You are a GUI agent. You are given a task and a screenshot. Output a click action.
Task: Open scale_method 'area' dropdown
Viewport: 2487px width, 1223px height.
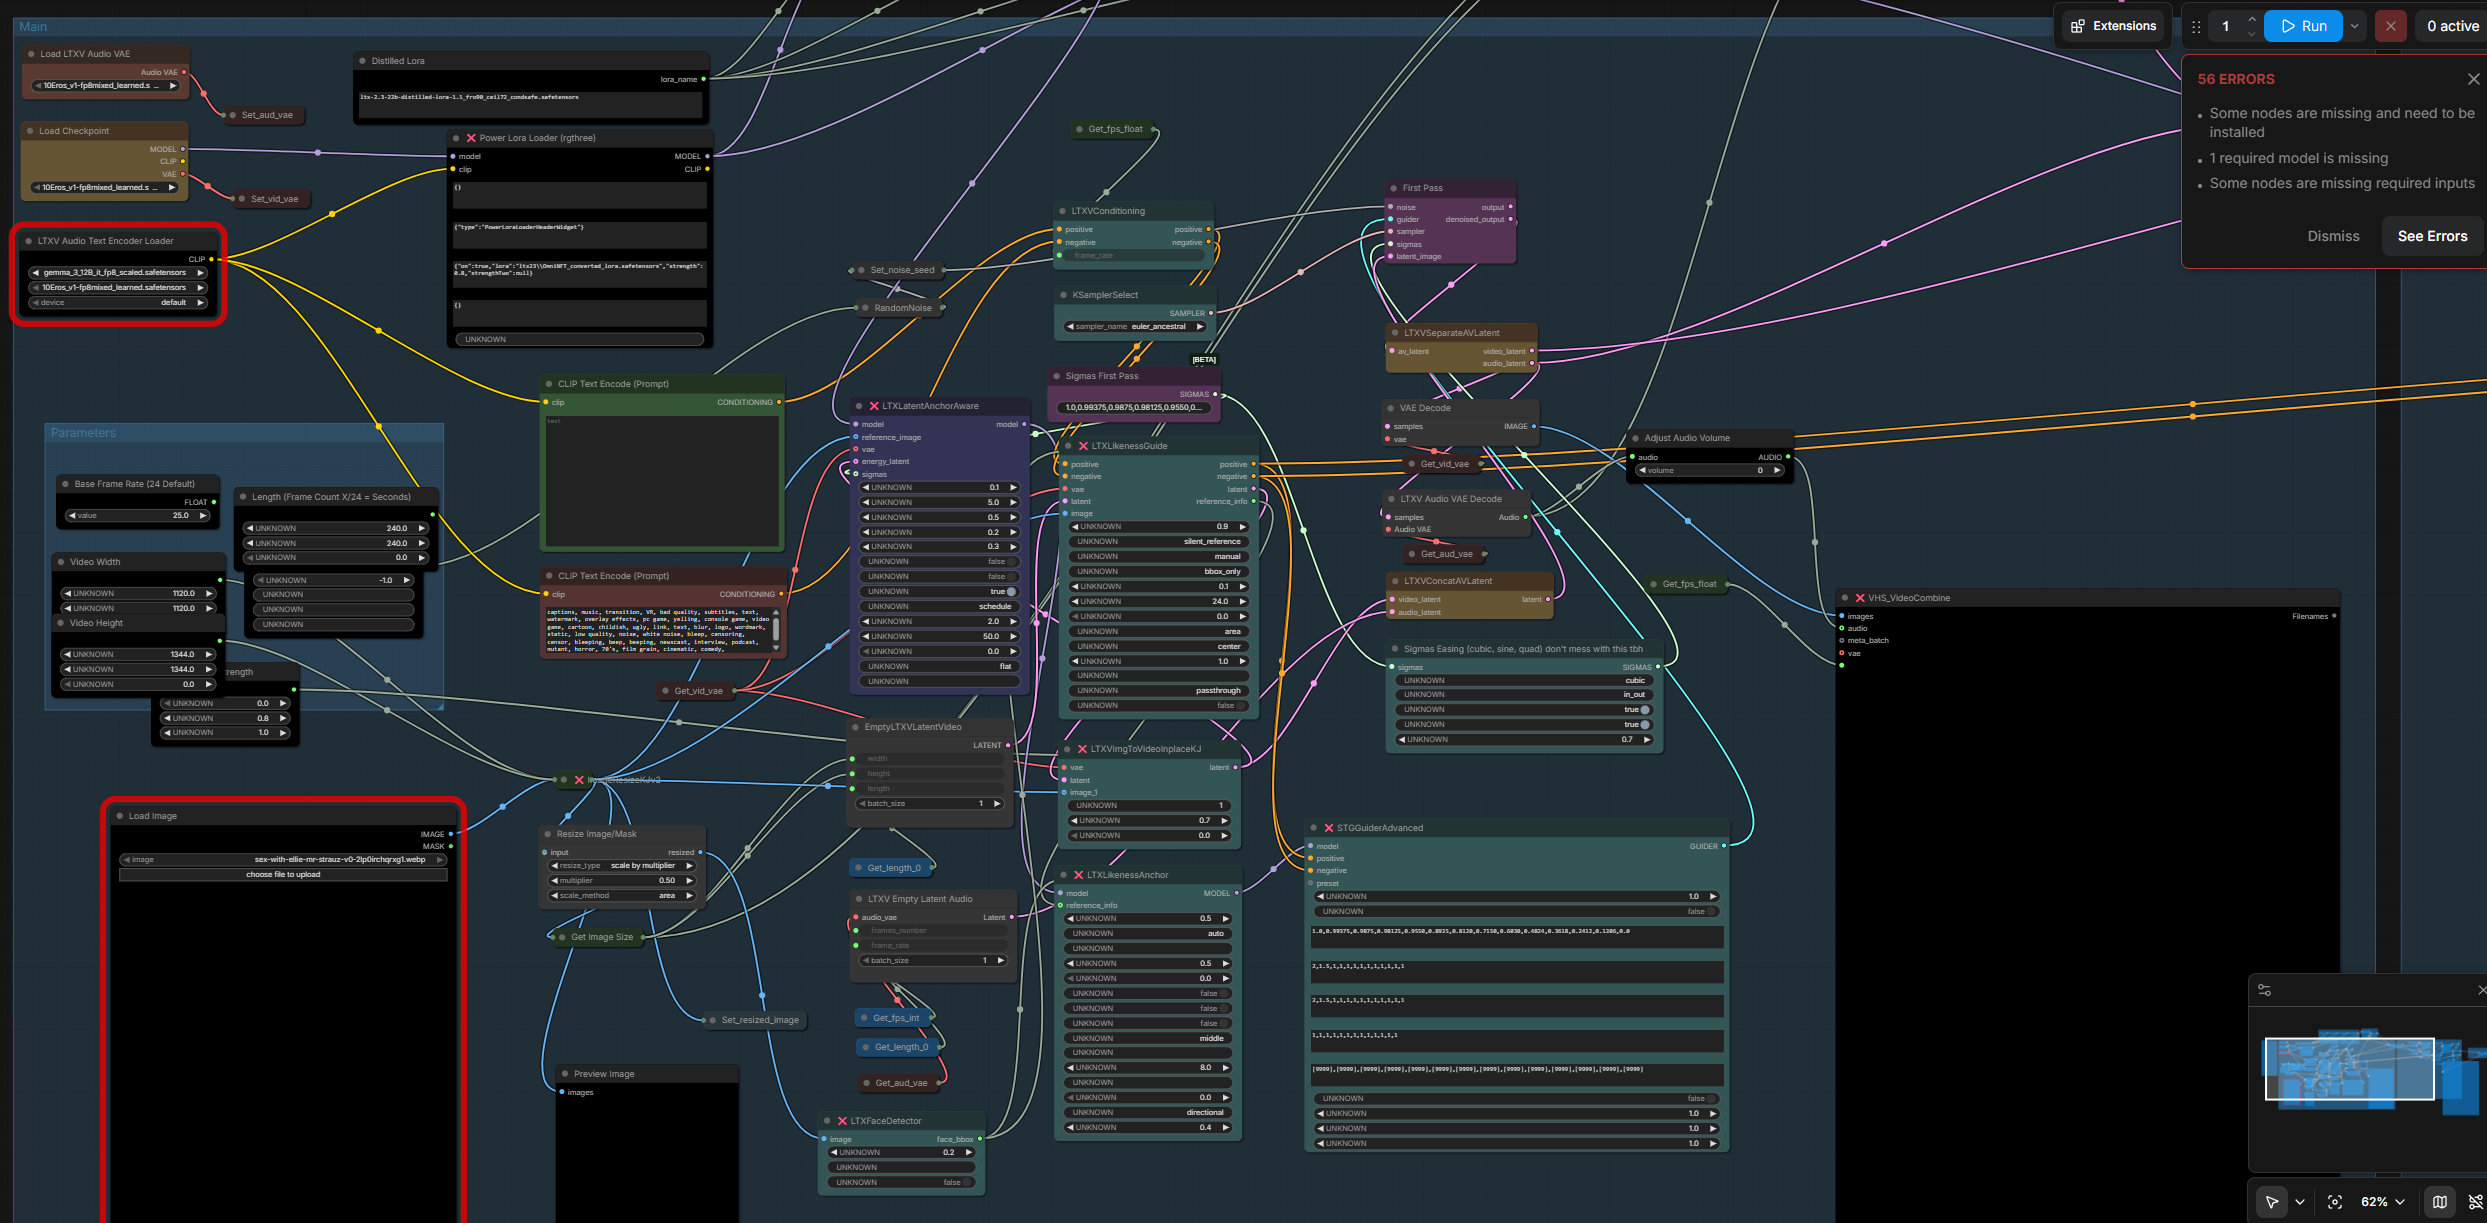622,896
